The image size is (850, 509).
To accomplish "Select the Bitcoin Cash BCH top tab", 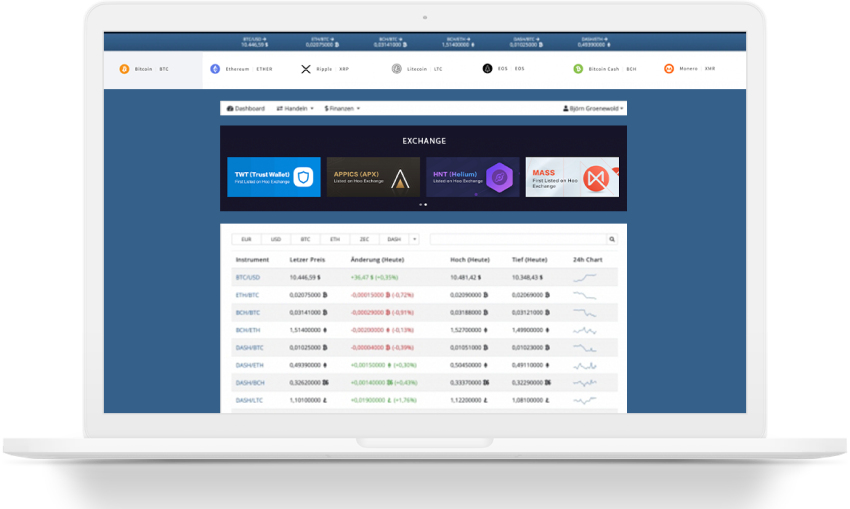I will (x=606, y=69).
